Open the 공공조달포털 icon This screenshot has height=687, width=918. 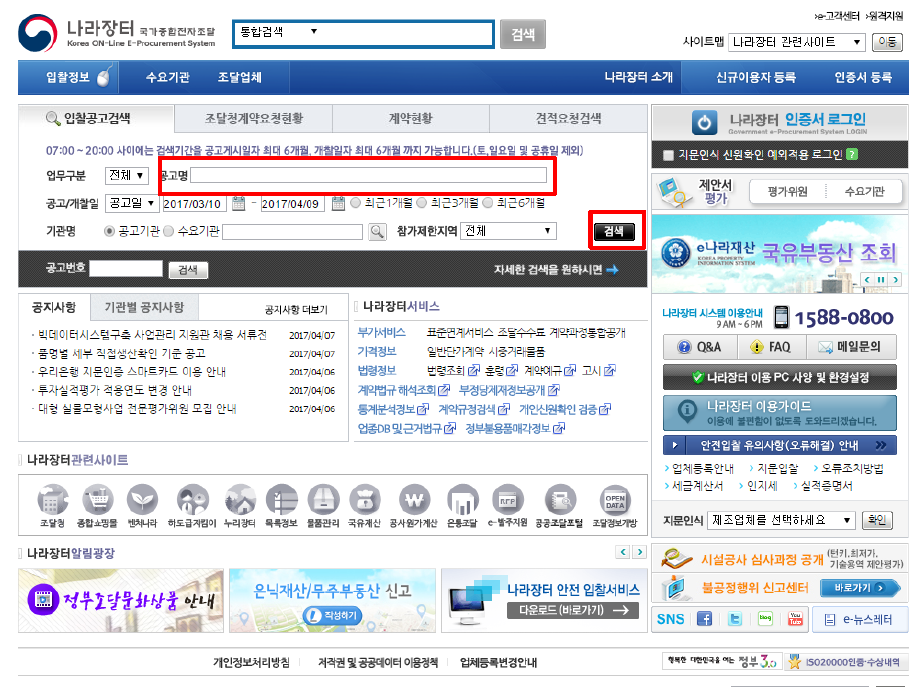click(x=560, y=501)
